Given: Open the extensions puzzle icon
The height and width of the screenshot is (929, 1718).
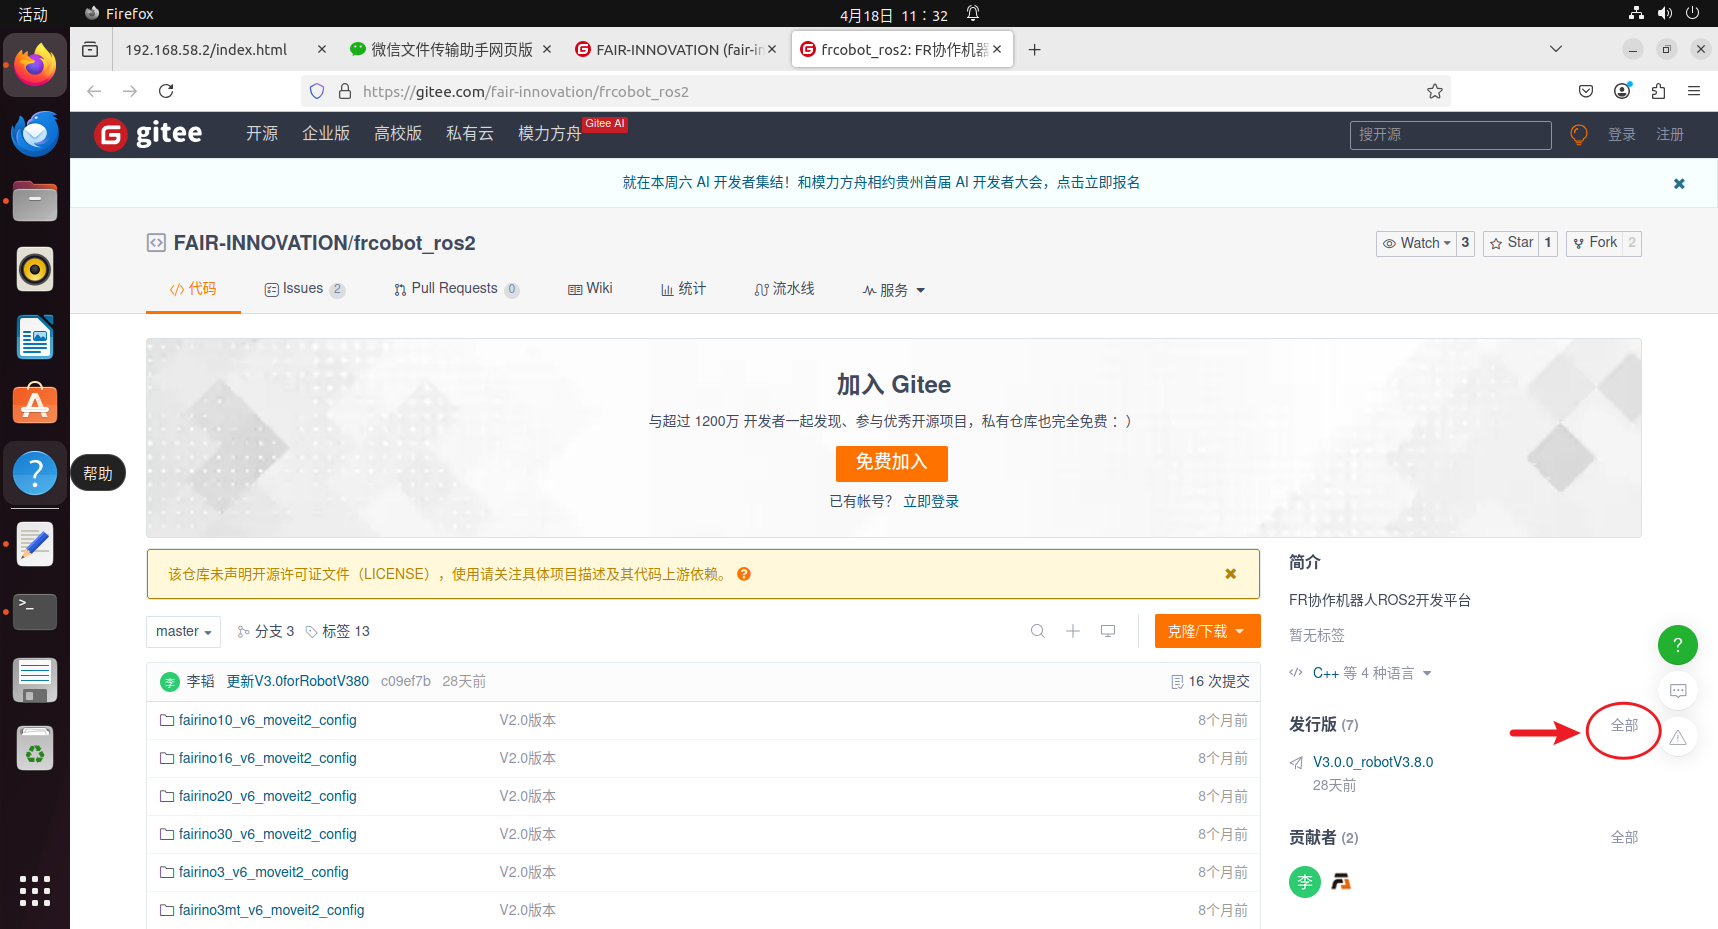Looking at the screenshot, I should [x=1658, y=91].
